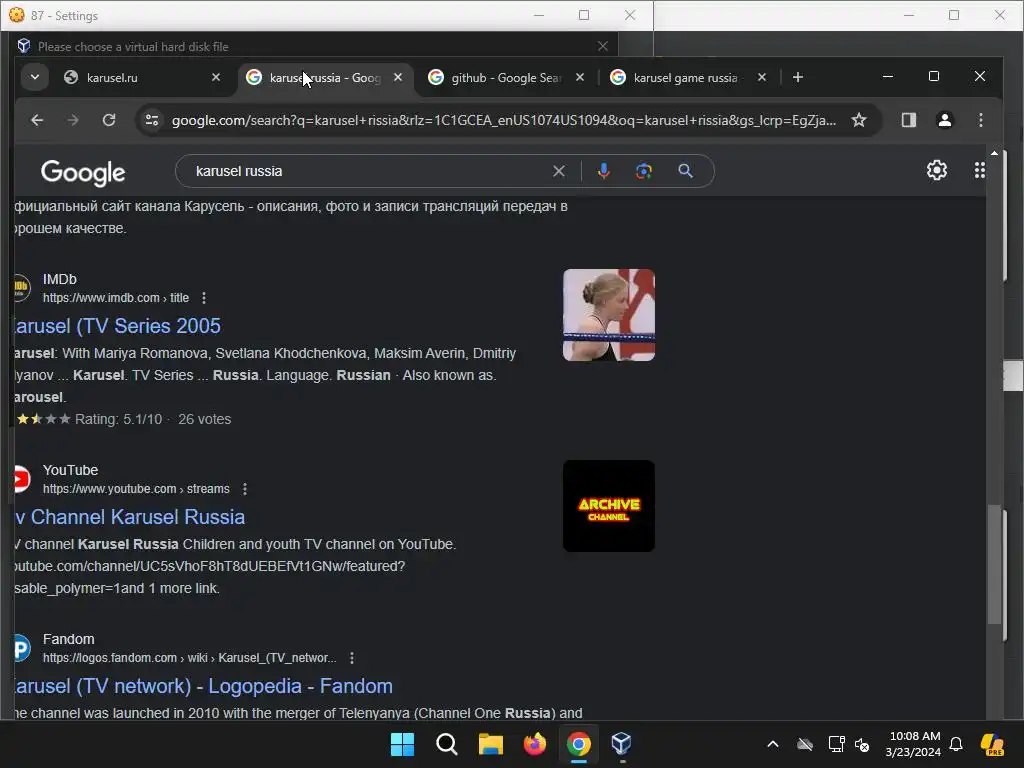Image resolution: width=1024 pixels, height=768 pixels.
Task: Click the youtube.com streams URL text
Action: 136,489
